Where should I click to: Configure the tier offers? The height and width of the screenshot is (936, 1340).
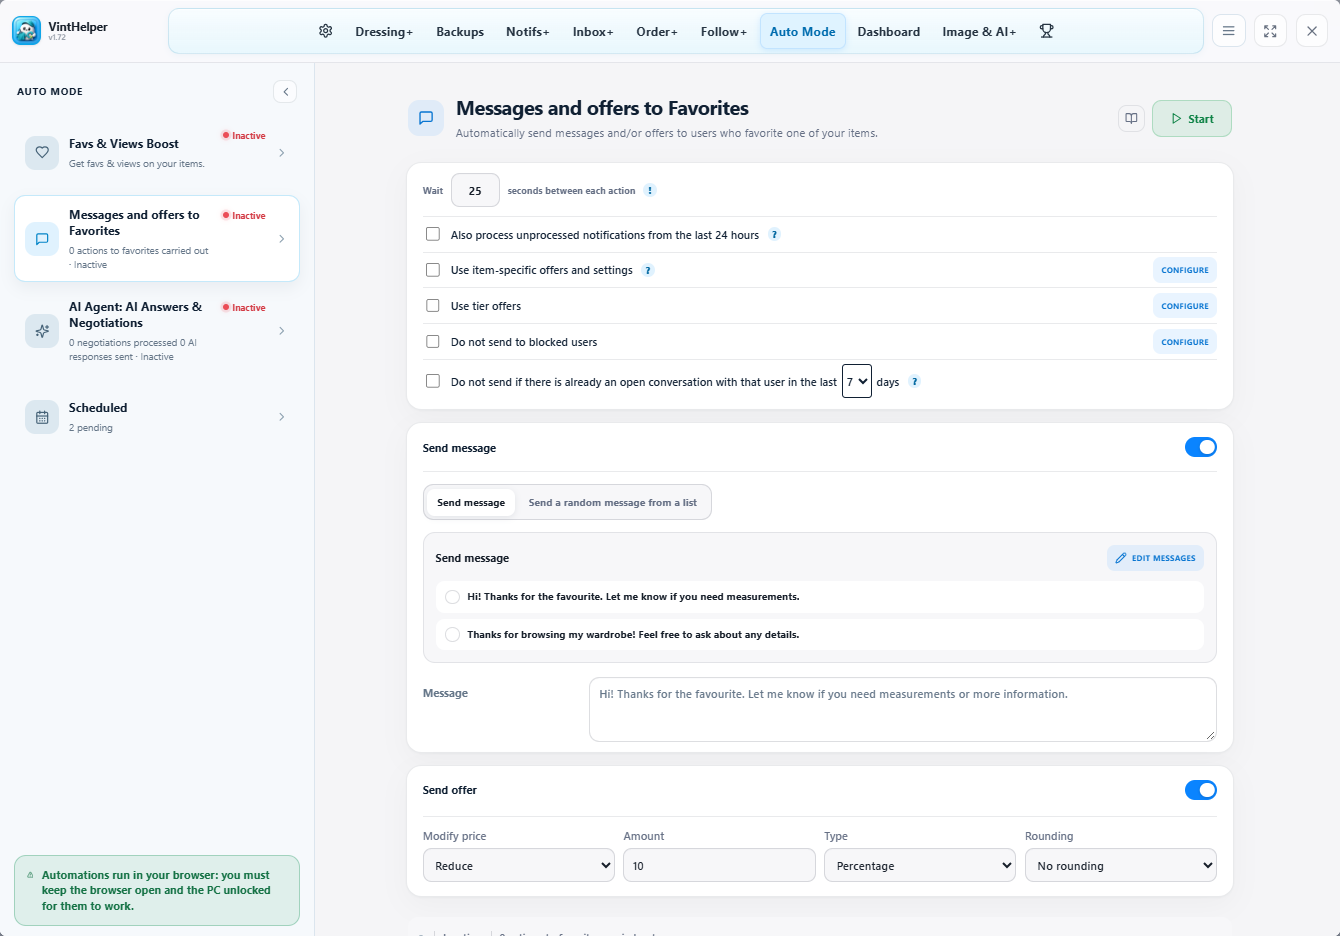pos(1185,306)
